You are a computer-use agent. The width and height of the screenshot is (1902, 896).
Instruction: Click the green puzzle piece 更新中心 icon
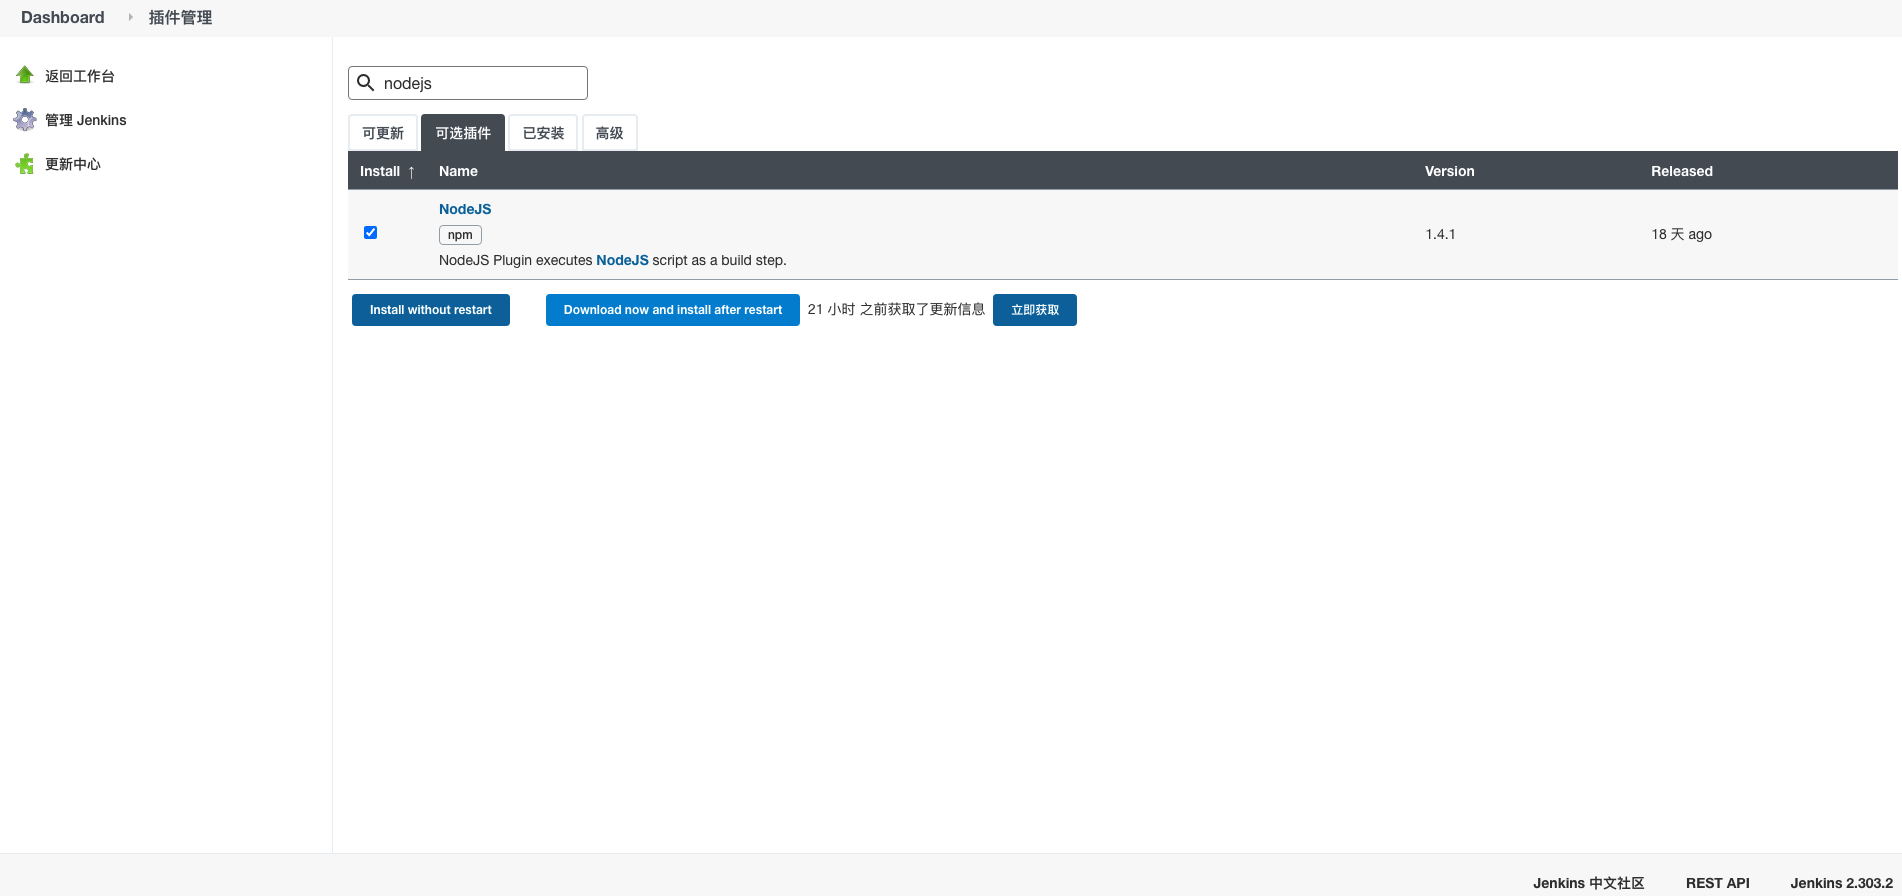[25, 164]
